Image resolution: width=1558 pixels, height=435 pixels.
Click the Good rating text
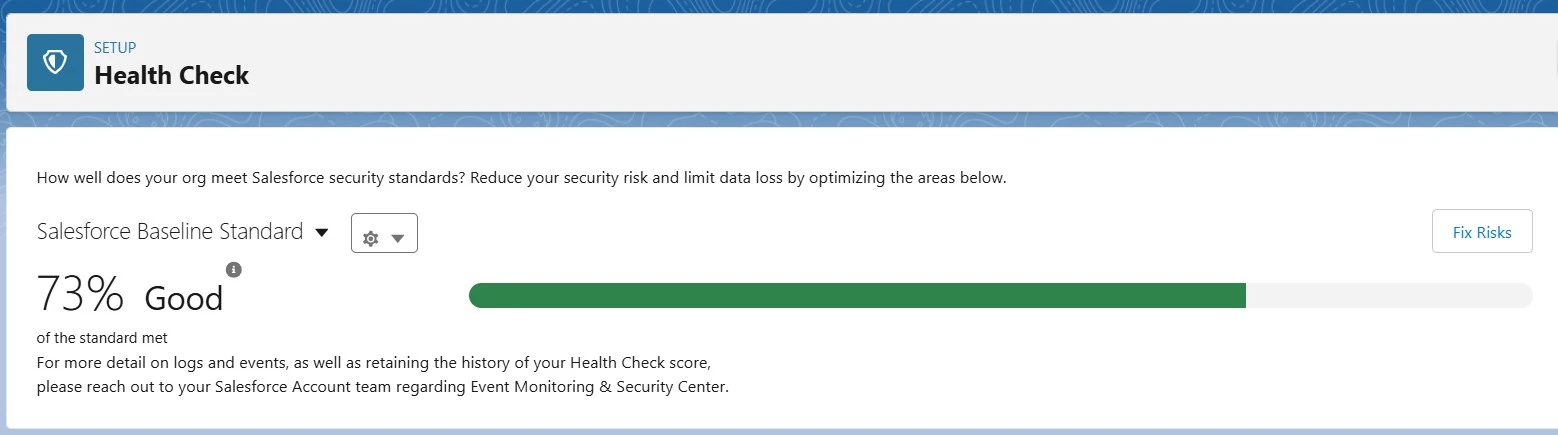[x=184, y=298]
